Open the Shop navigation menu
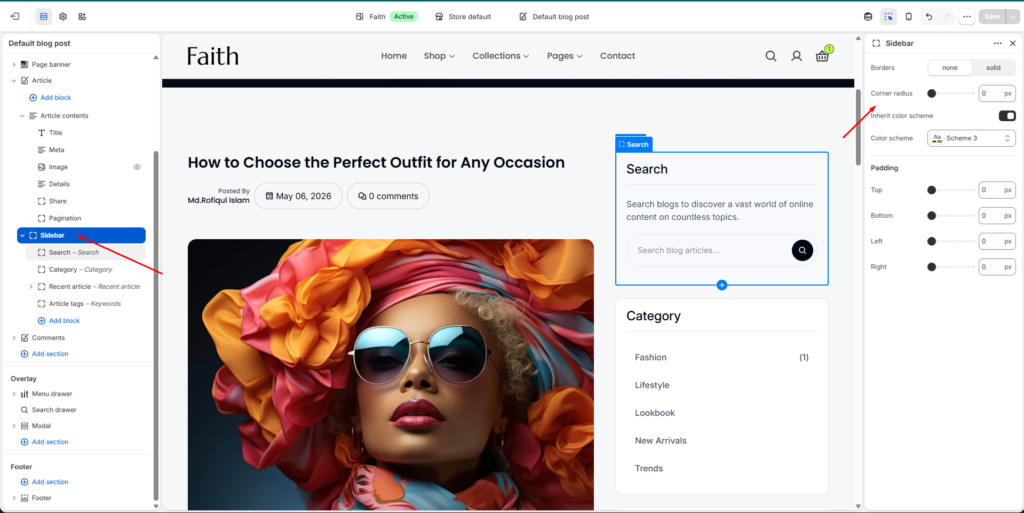The width and height of the screenshot is (1024, 513). pyautogui.click(x=439, y=56)
